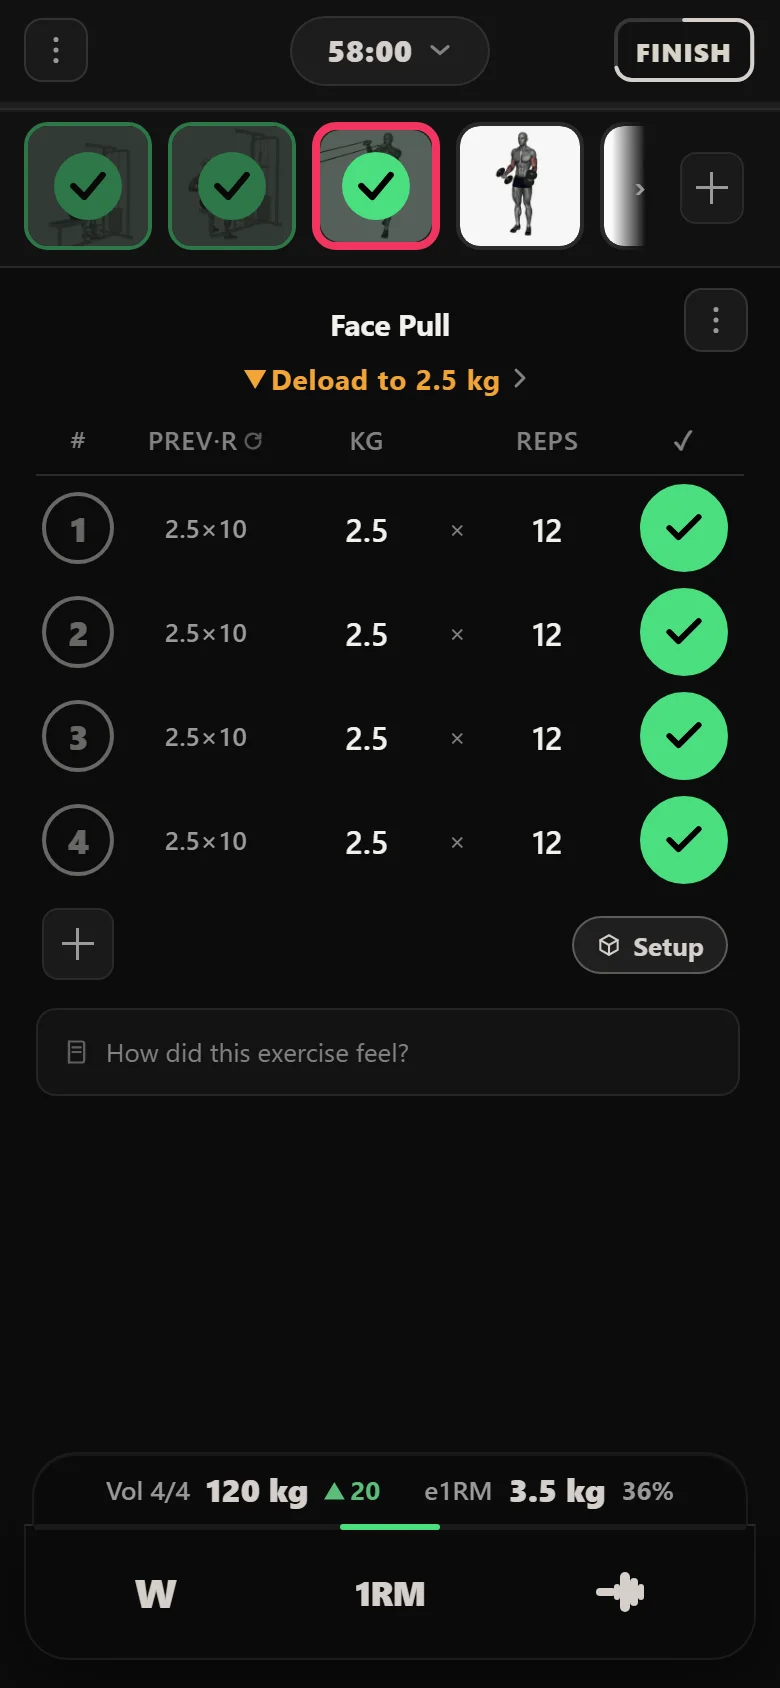Uncheck the completed mark for set 1
Image resolution: width=780 pixels, height=1688 pixels.
click(x=684, y=528)
